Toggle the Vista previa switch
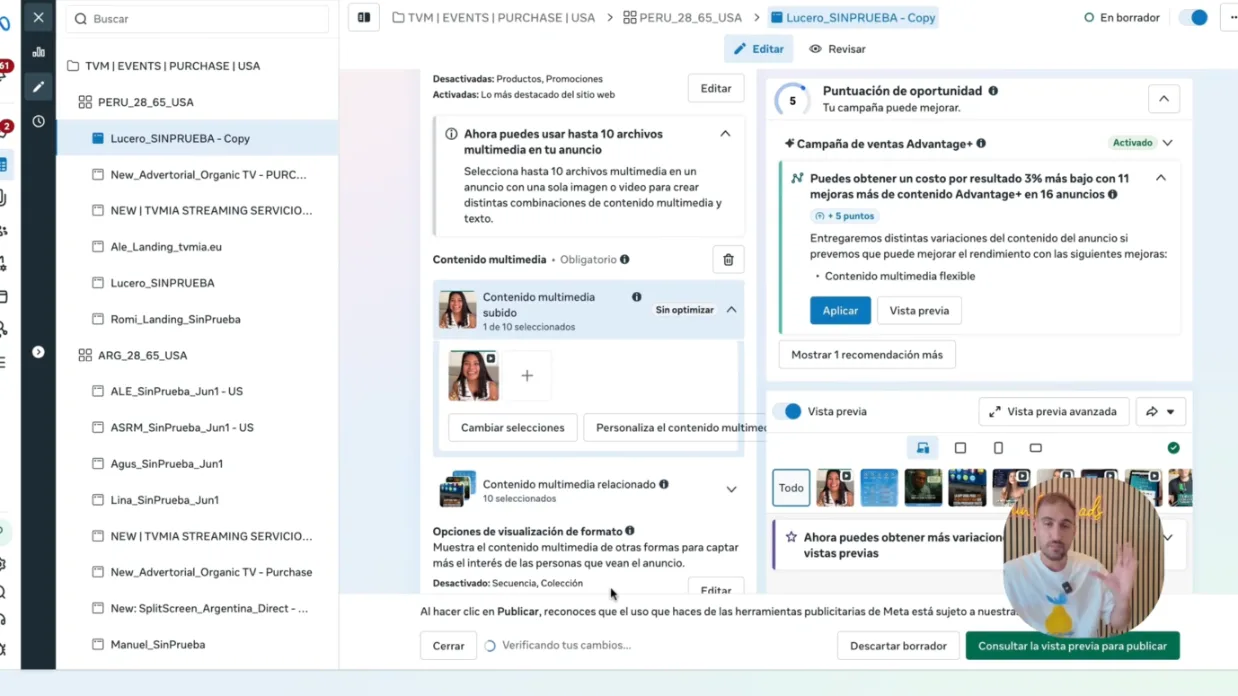The width and height of the screenshot is (1238, 696). click(788, 411)
